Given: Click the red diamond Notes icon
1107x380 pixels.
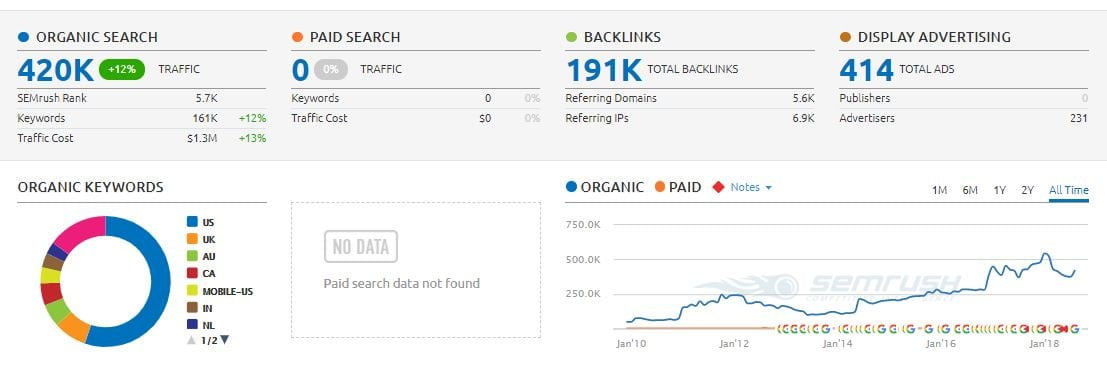Looking at the screenshot, I should [719, 187].
